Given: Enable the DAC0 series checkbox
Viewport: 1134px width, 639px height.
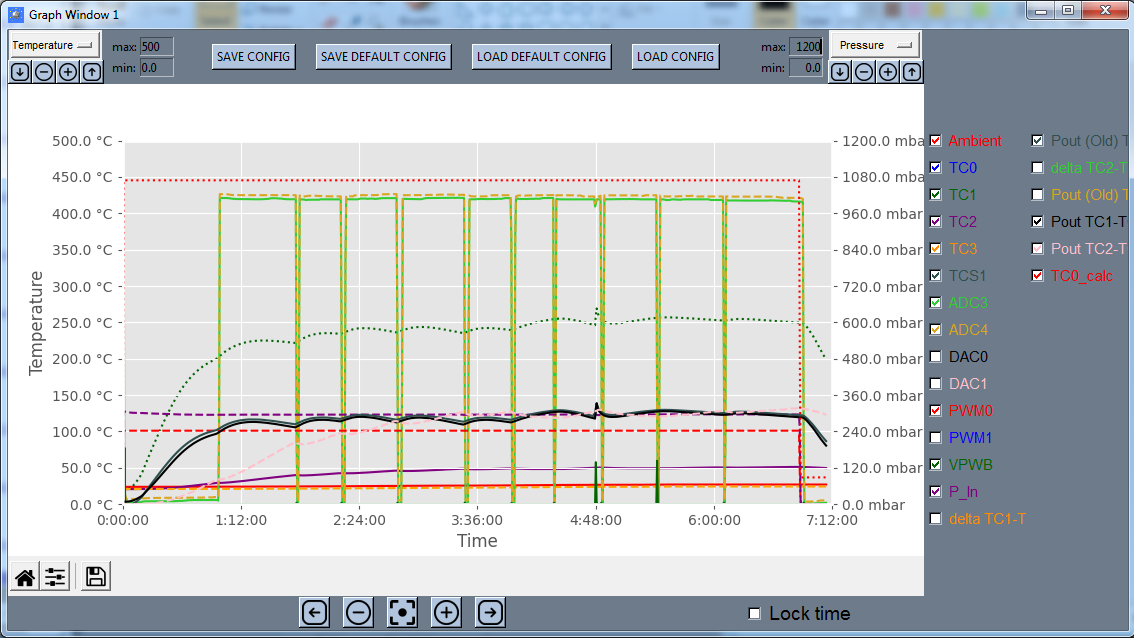Looking at the screenshot, I should [936, 357].
